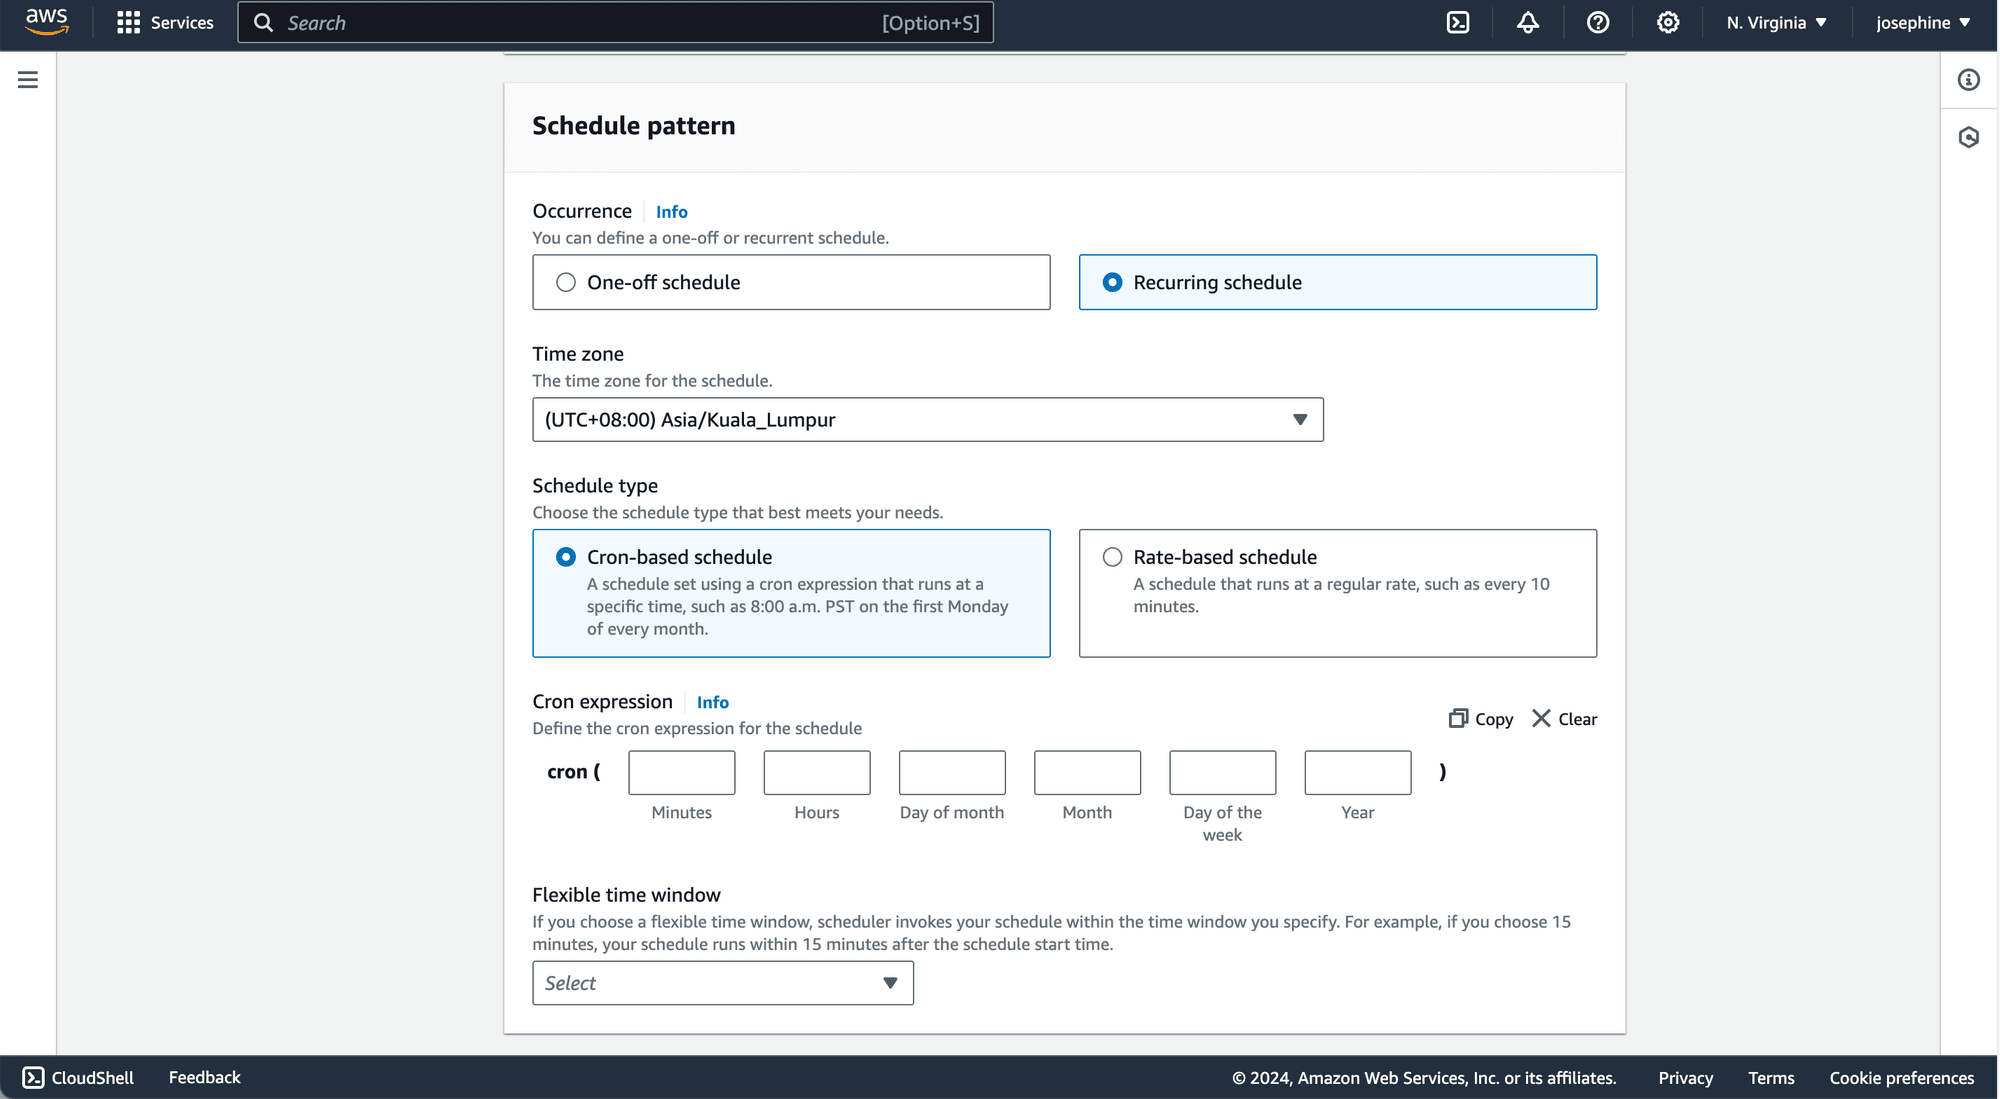Open the help question mark icon
The height and width of the screenshot is (1099, 2000).
1598,23
